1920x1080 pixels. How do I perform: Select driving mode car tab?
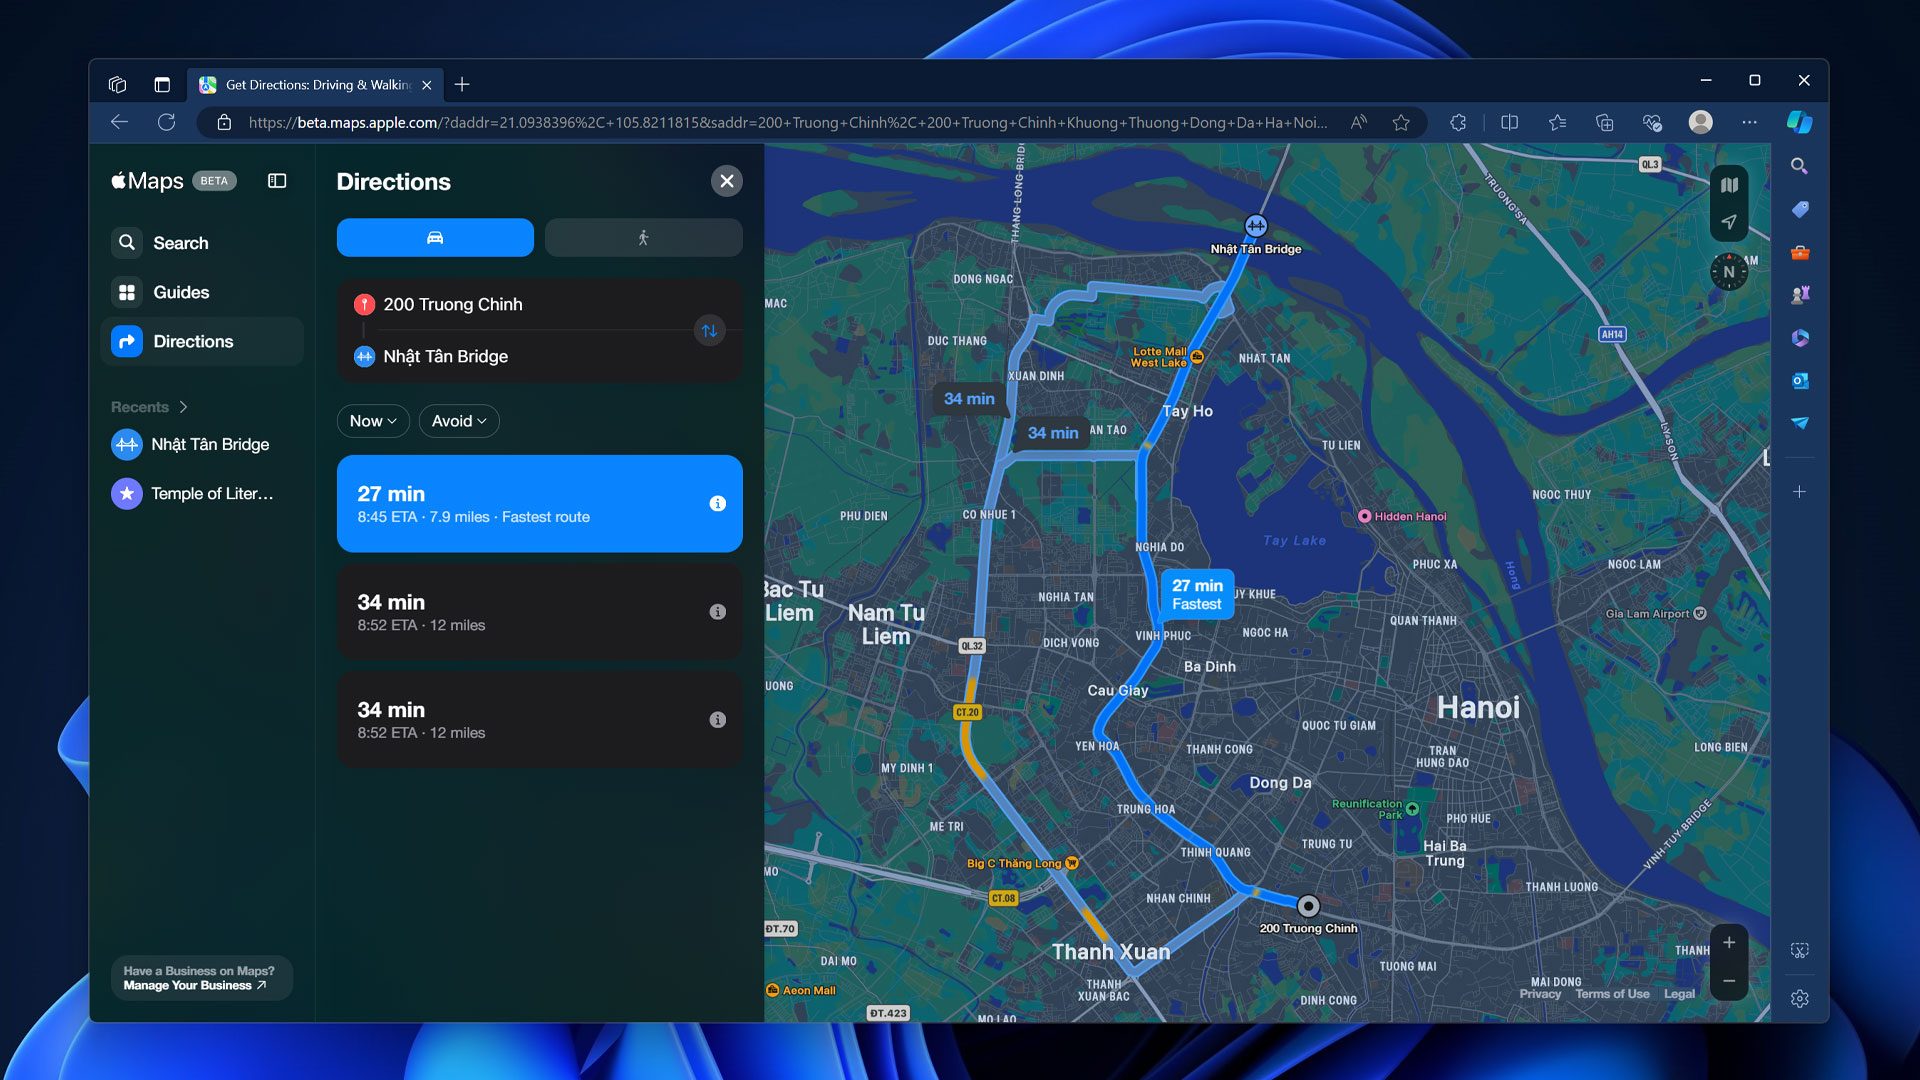(x=435, y=238)
